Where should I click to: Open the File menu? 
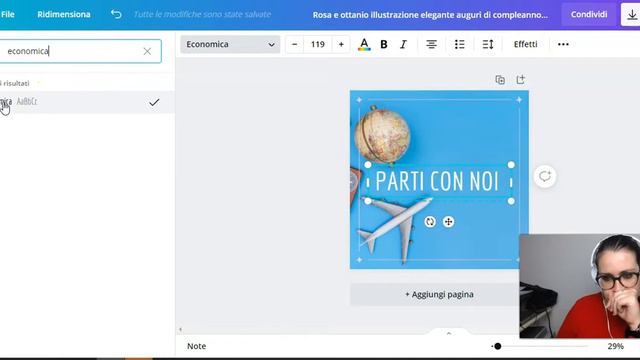coord(7,14)
